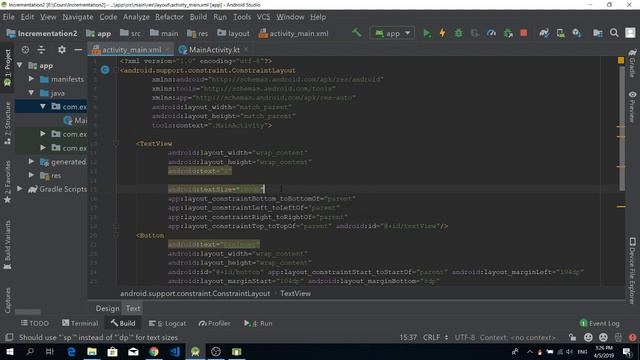This screenshot has height=360, width=640.
Task: Open the Logcat tool window
Action: click(x=167, y=323)
